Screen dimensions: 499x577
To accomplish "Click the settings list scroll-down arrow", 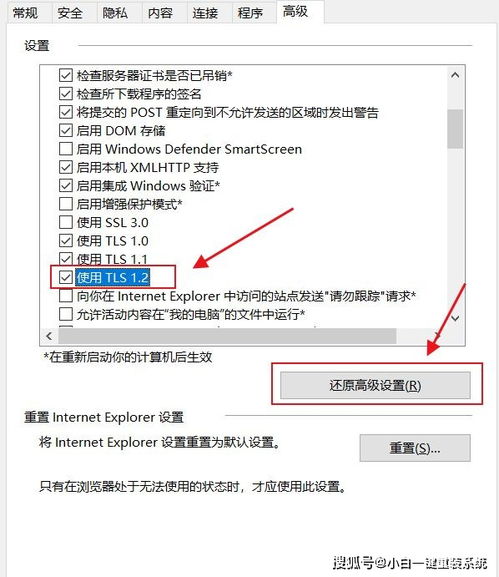I will point(455,318).
